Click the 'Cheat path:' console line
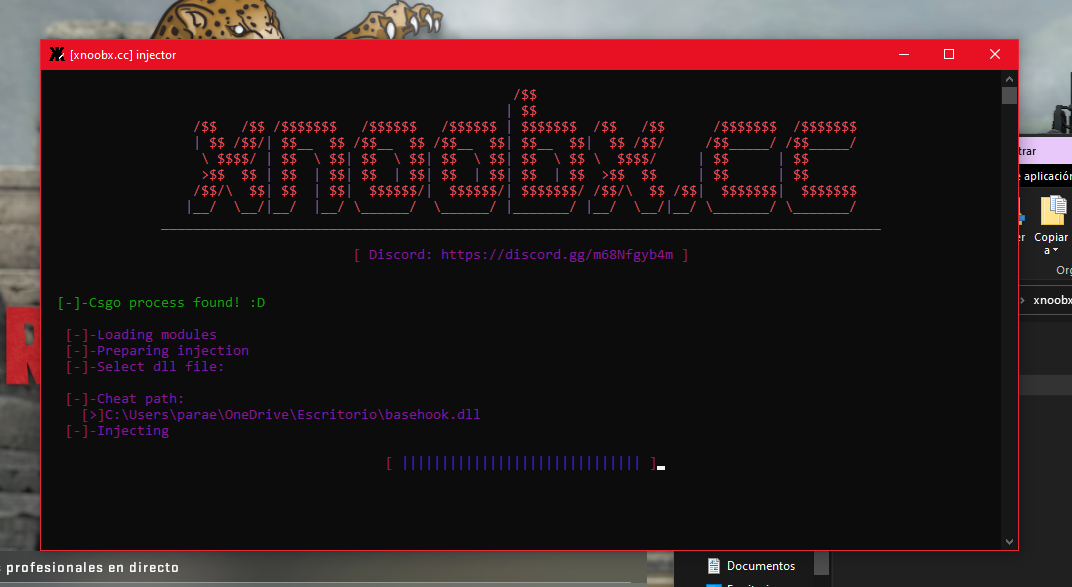 pyautogui.click(x=124, y=398)
